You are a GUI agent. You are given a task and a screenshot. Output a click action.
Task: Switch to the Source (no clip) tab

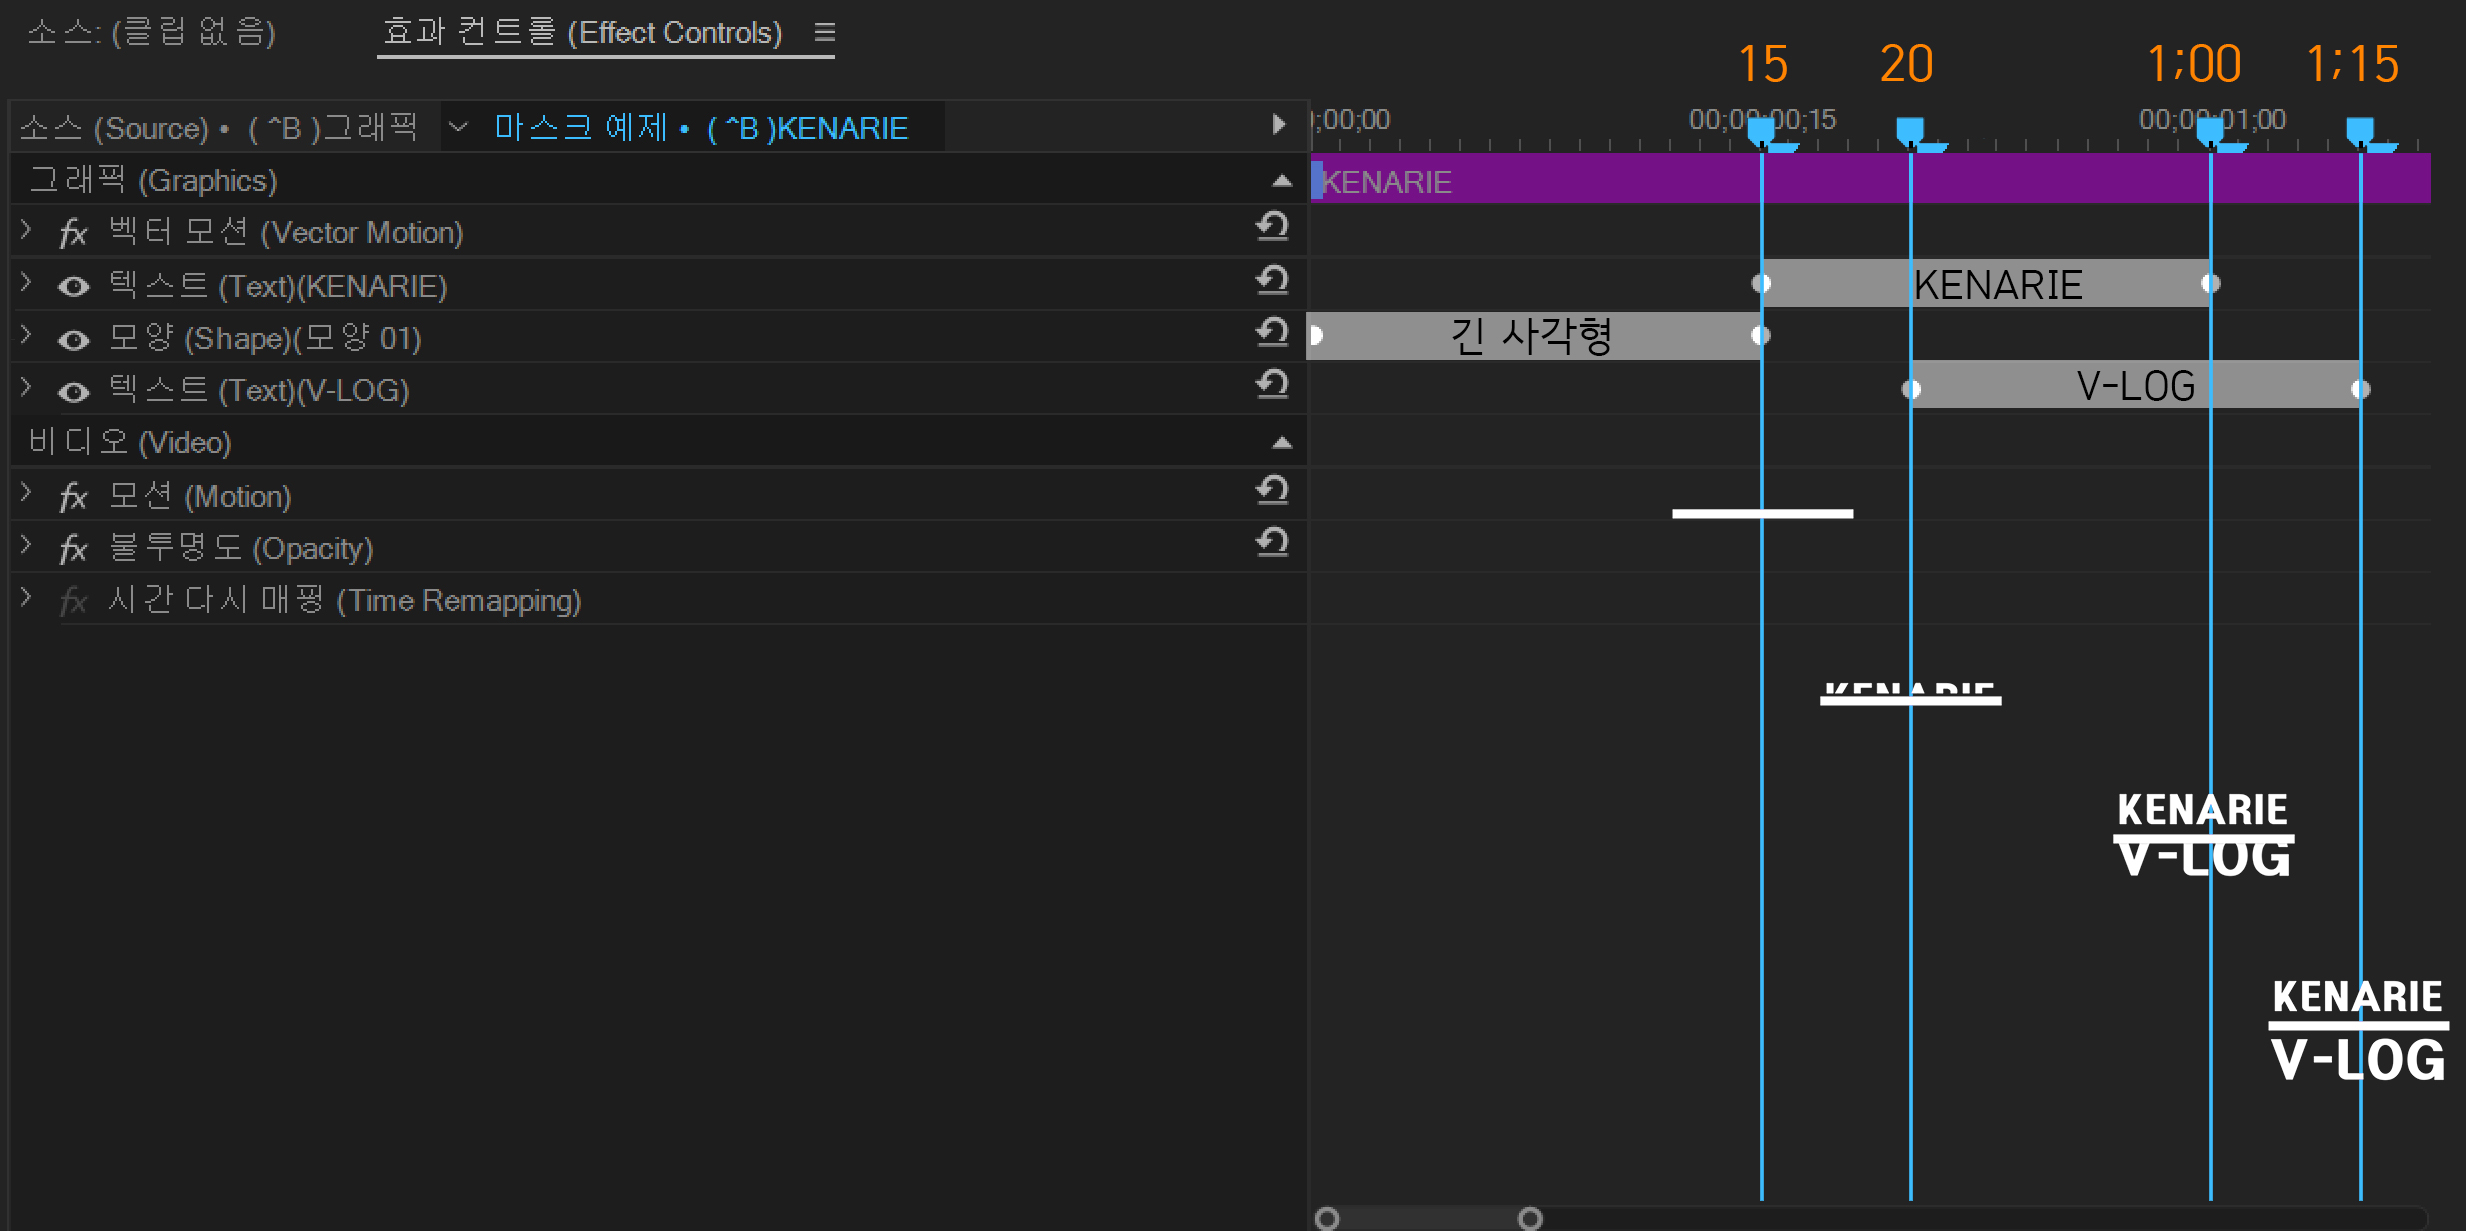point(152,32)
